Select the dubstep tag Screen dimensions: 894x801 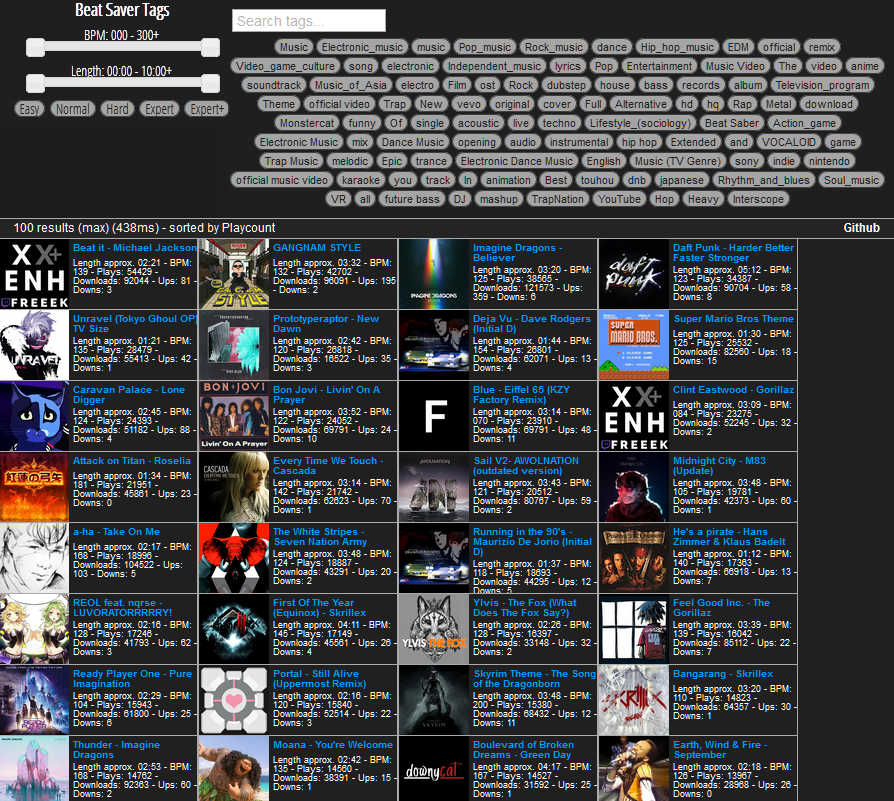(566, 85)
